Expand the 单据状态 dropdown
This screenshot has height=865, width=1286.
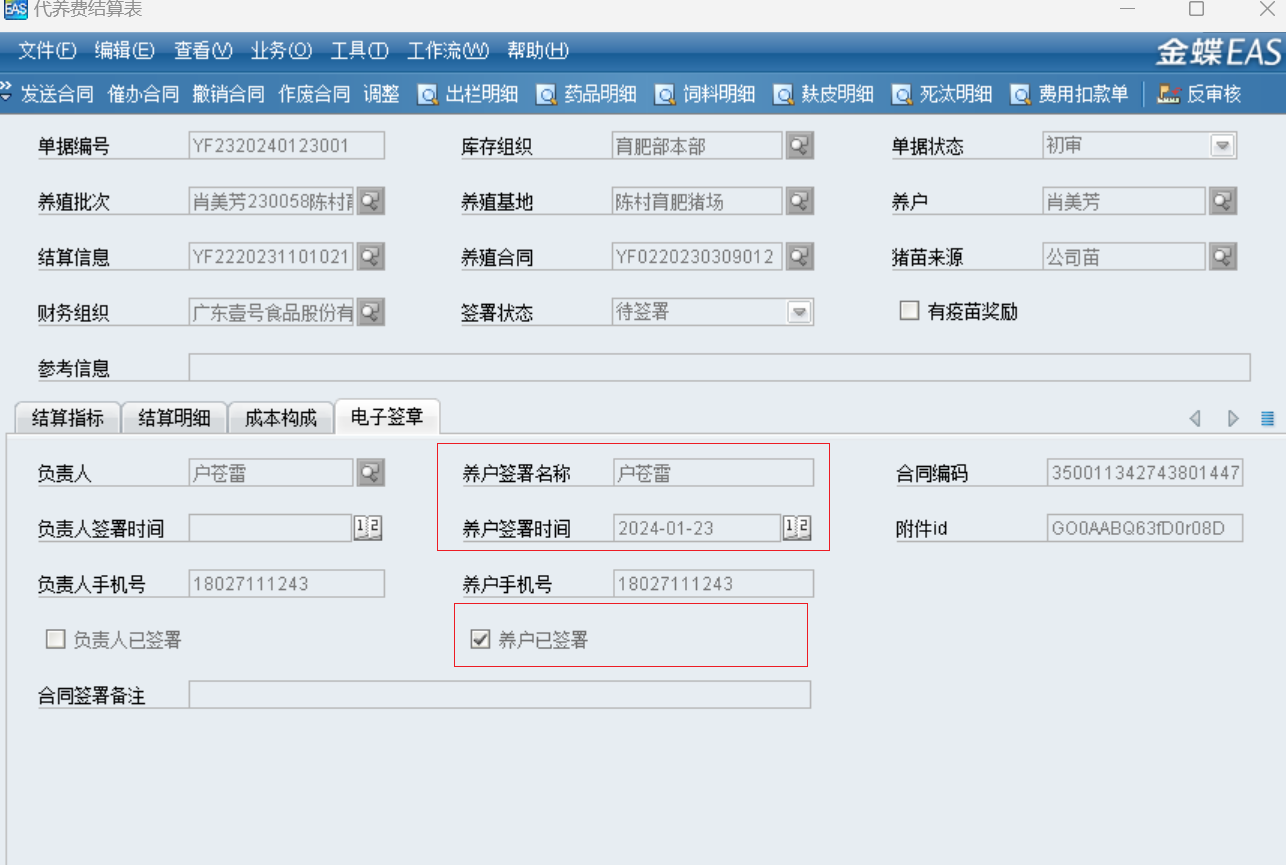point(1222,146)
